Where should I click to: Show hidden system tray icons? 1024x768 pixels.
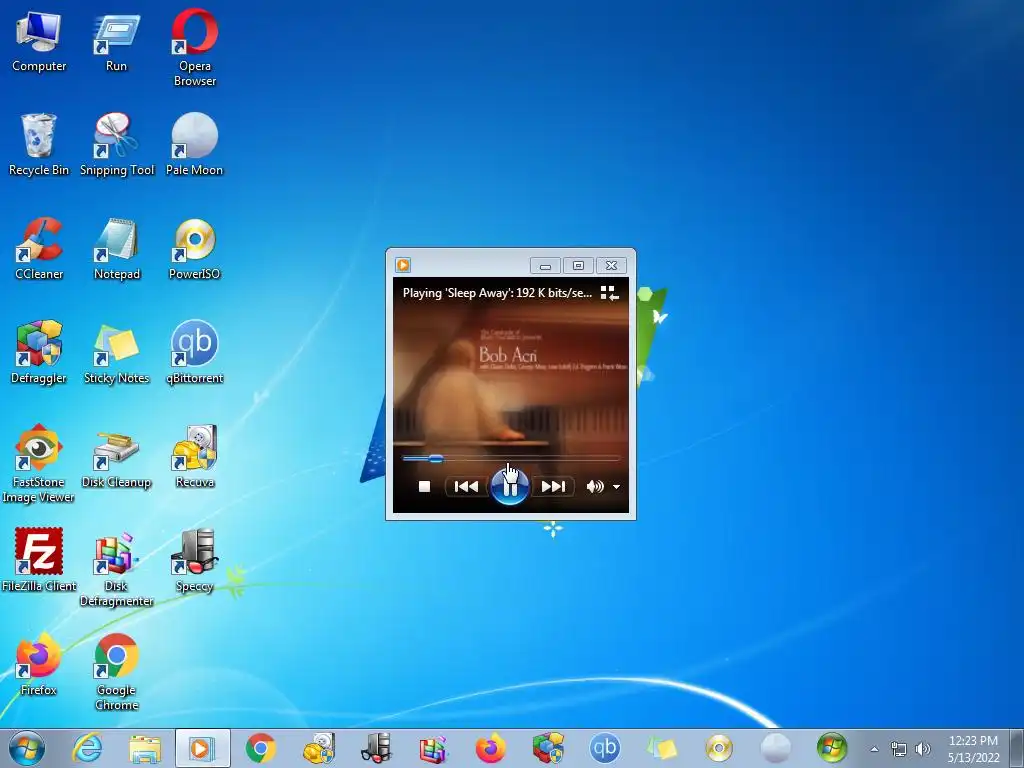coord(874,749)
